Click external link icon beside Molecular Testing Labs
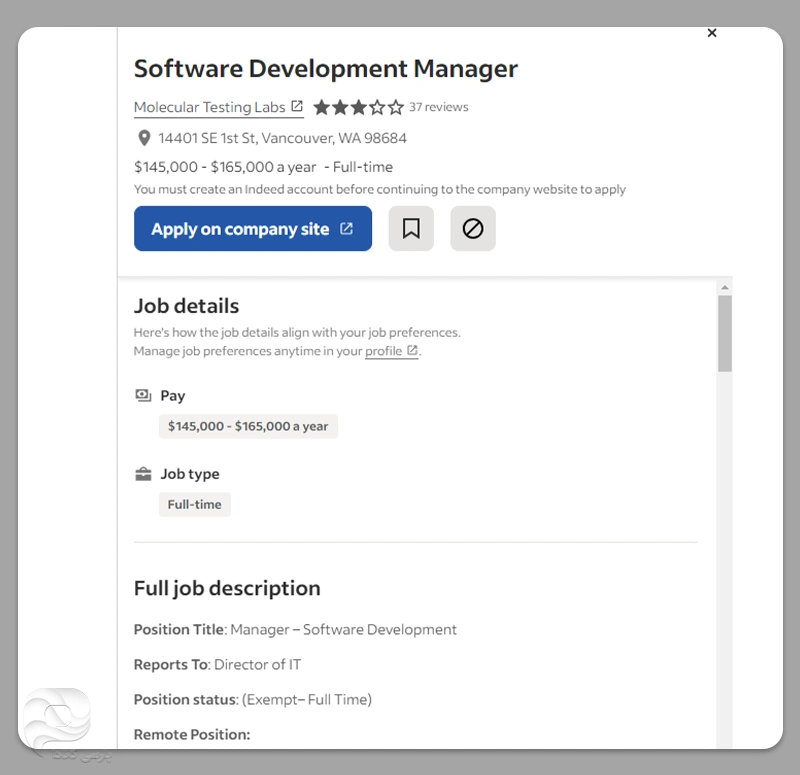Screen dimensions: 800x775 point(297,107)
